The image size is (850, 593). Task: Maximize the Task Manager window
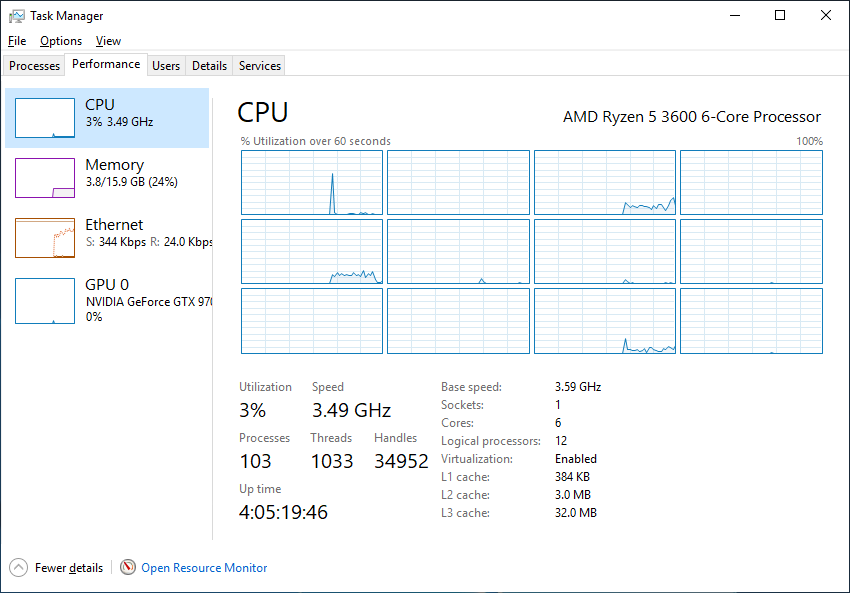(780, 15)
